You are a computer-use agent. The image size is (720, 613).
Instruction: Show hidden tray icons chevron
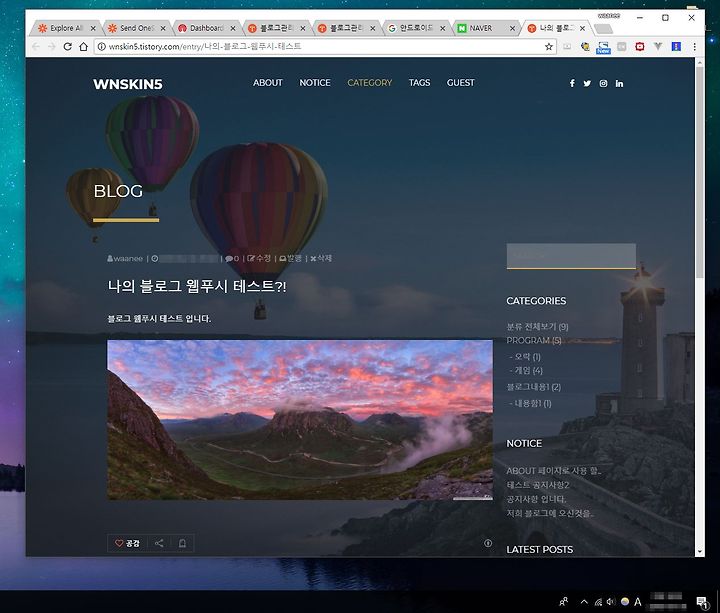pos(584,602)
